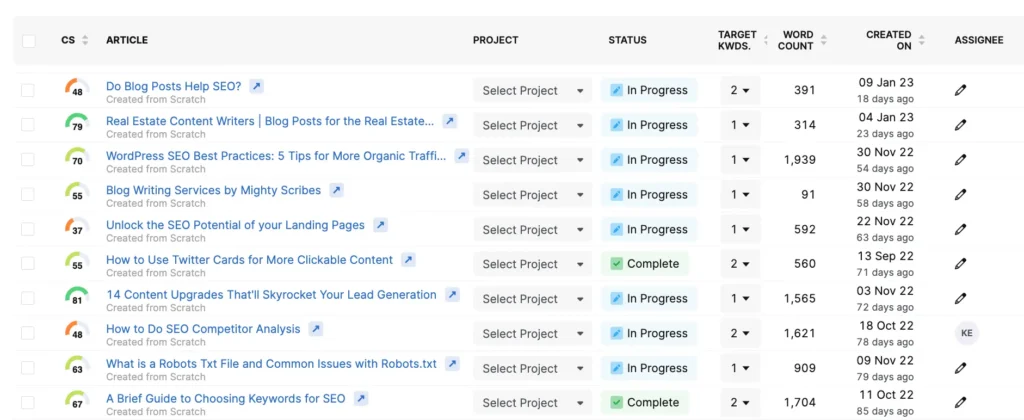Open external link icon beside 'Do Blog Posts Help SEO?'
This screenshot has width=1024, height=420.
coord(257,86)
